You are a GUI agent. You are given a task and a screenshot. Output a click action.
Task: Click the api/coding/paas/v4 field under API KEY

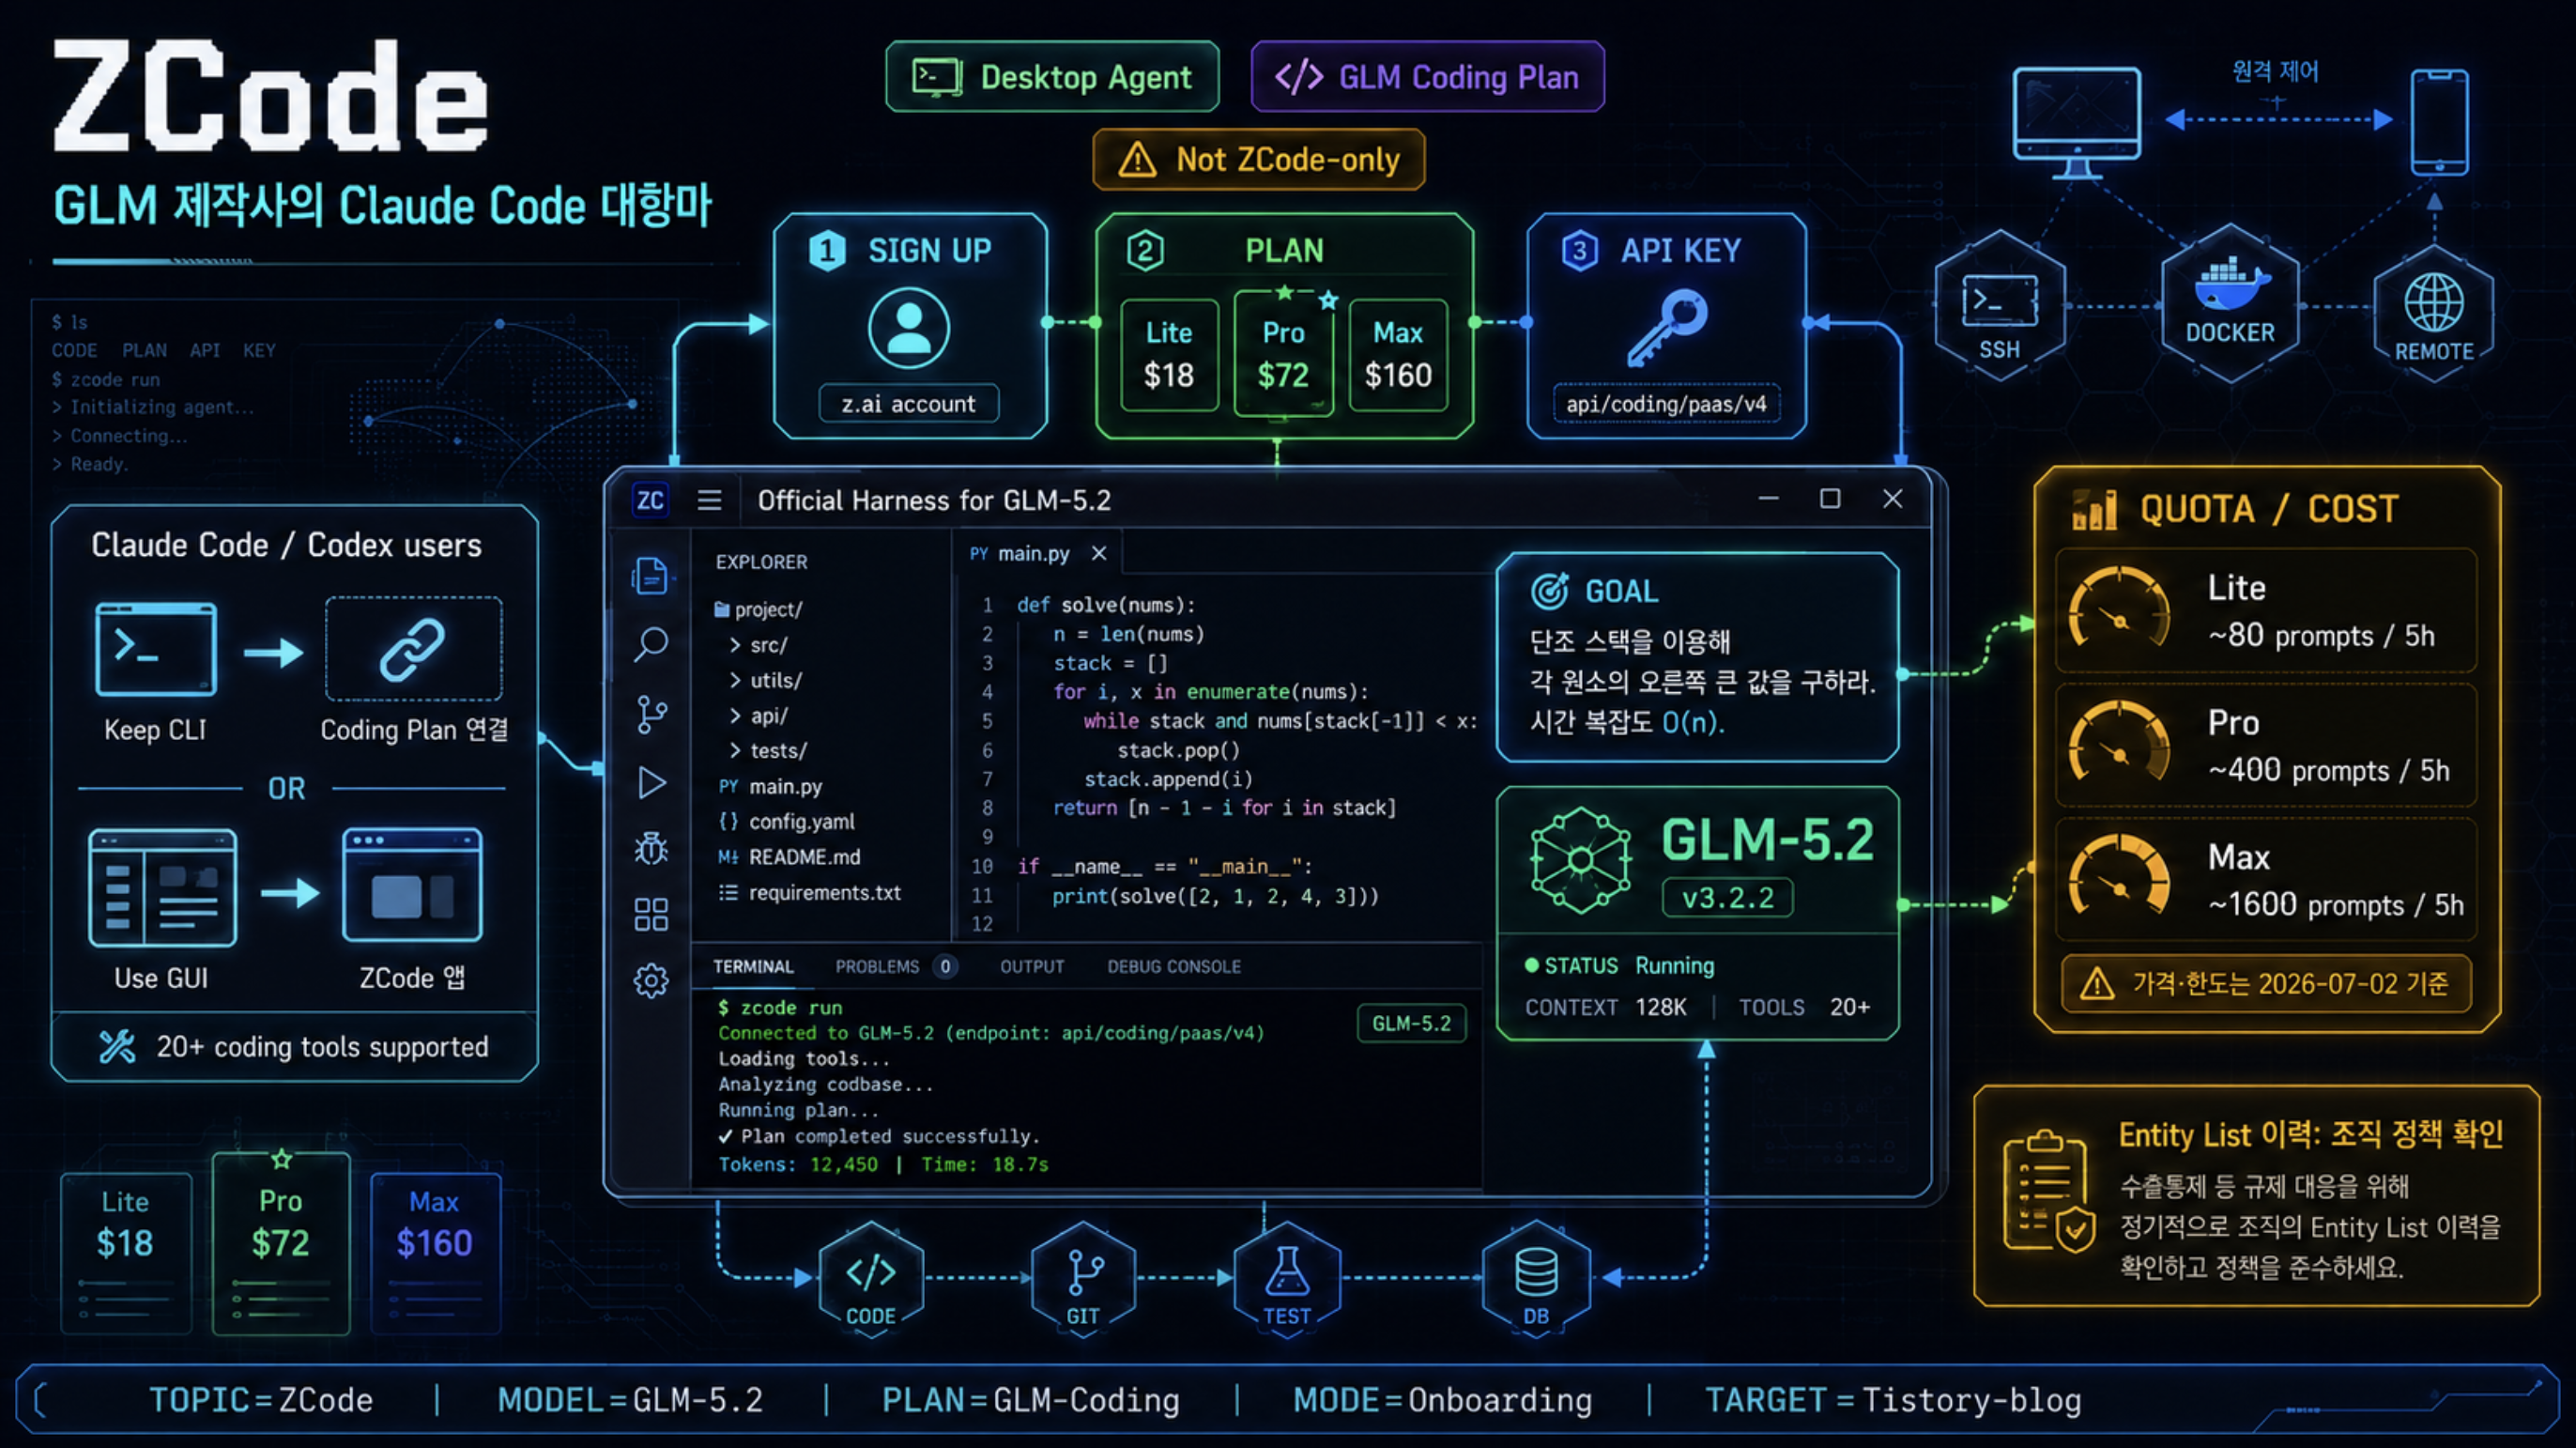coord(1666,404)
